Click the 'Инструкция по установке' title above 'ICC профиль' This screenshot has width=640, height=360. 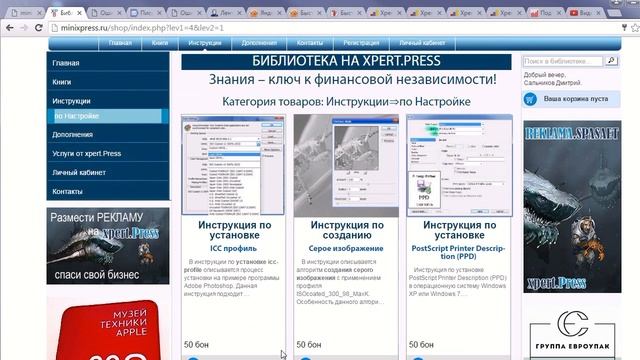click(x=234, y=230)
